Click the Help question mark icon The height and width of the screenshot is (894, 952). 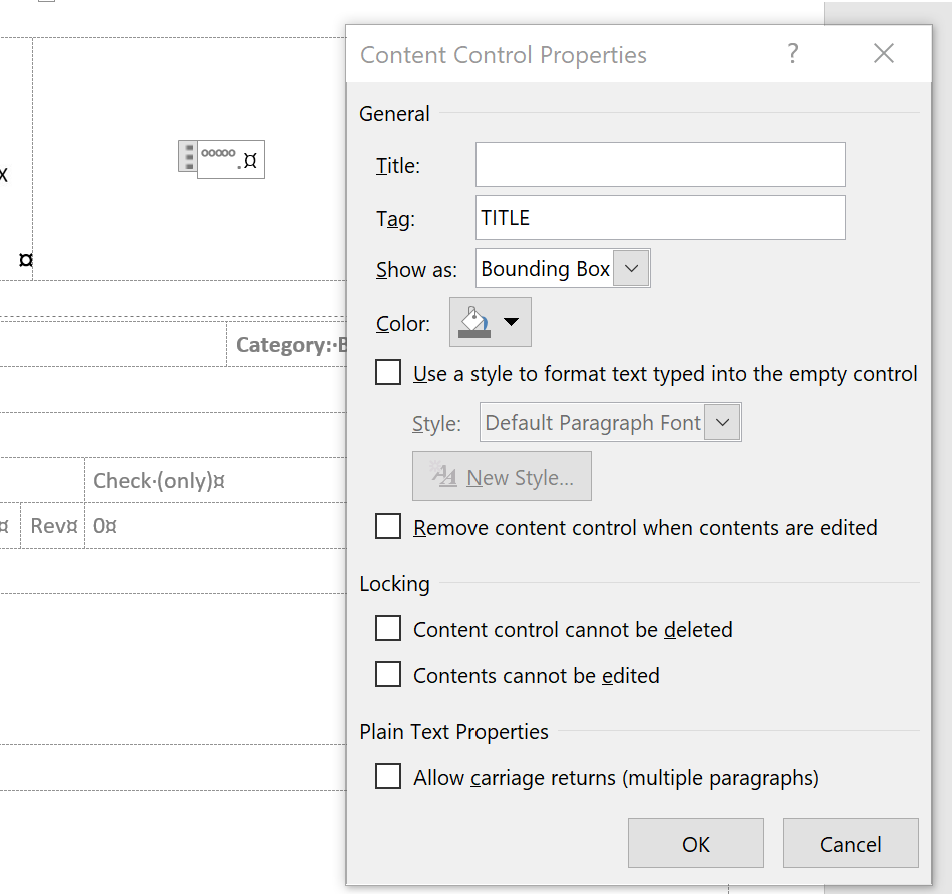point(793,54)
